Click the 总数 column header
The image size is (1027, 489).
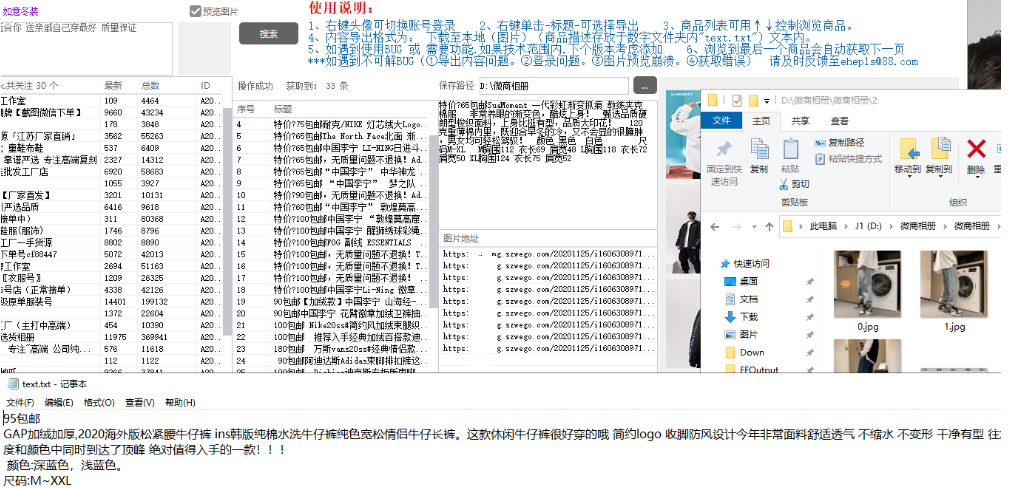click(150, 86)
